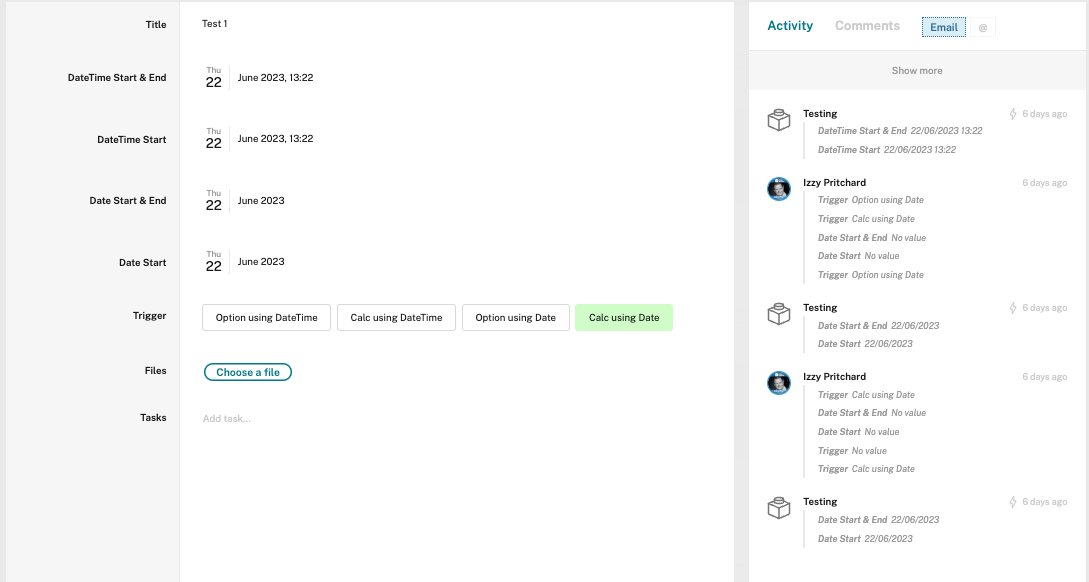This screenshot has height=582, width=1089.
Task: Click lightning icon beside first Testing entry
Action: pyautogui.click(x=1013, y=114)
